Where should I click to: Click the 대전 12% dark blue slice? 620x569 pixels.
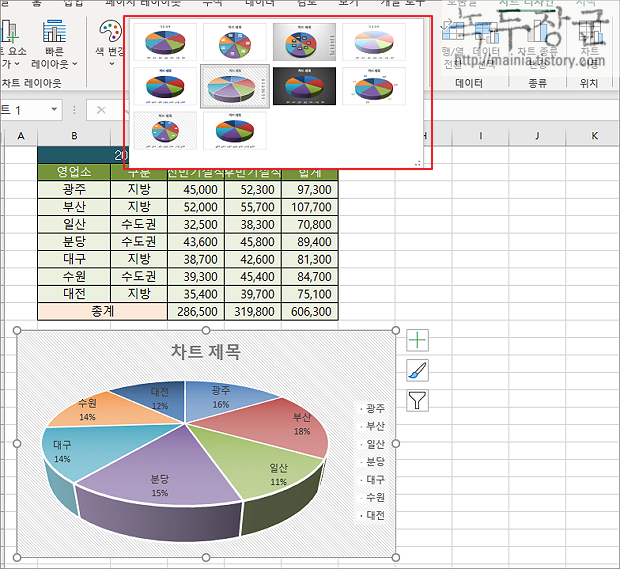(x=162, y=397)
